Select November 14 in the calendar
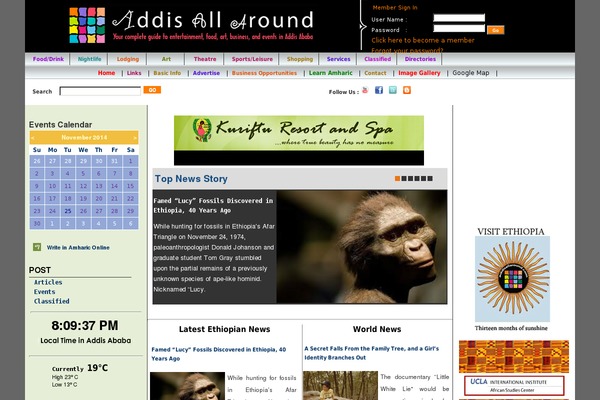This screenshot has height=400, width=600. 114,186
